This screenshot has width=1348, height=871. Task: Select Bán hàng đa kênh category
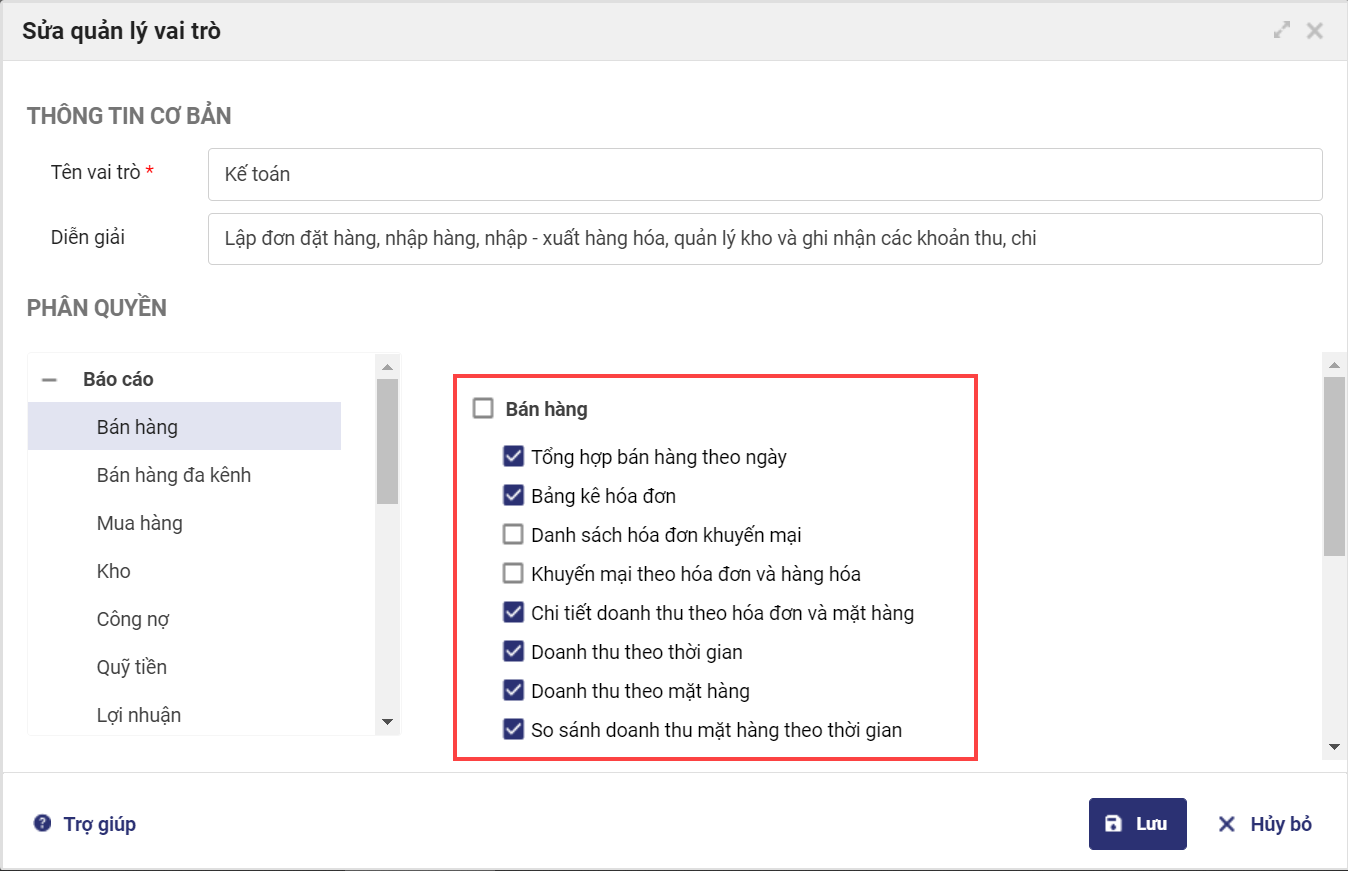tap(174, 475)
